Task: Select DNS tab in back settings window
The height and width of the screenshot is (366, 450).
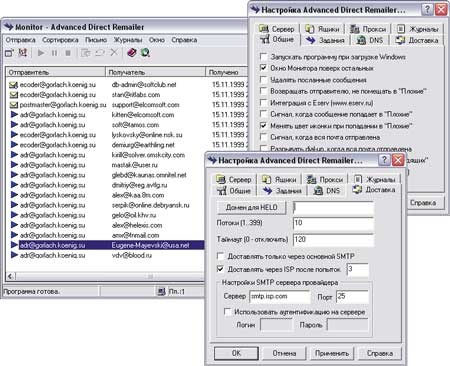Action: (x=370, y=40)
